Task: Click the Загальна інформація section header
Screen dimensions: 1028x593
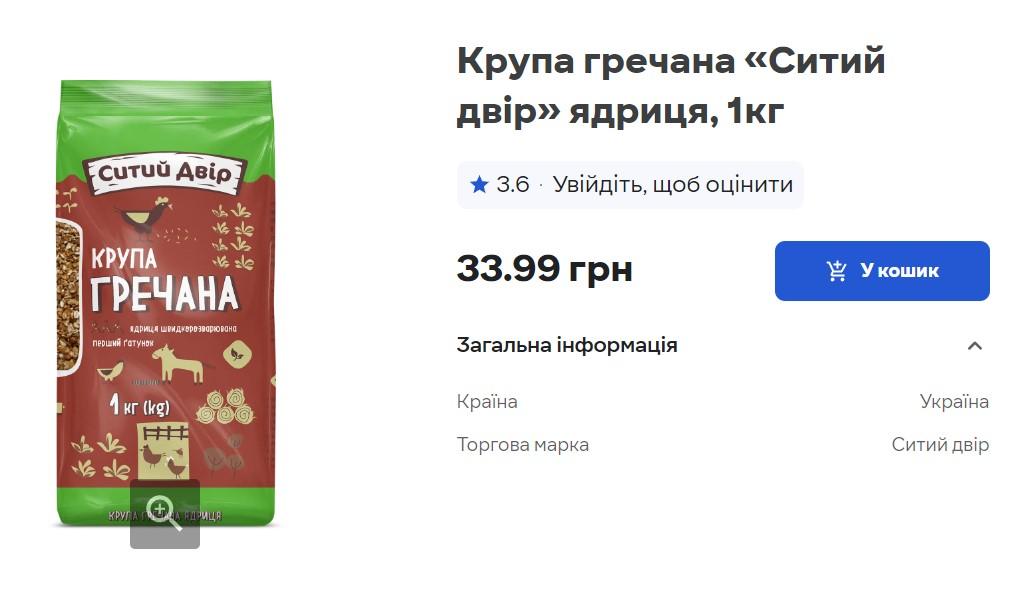Action: [x=722, y=345]
